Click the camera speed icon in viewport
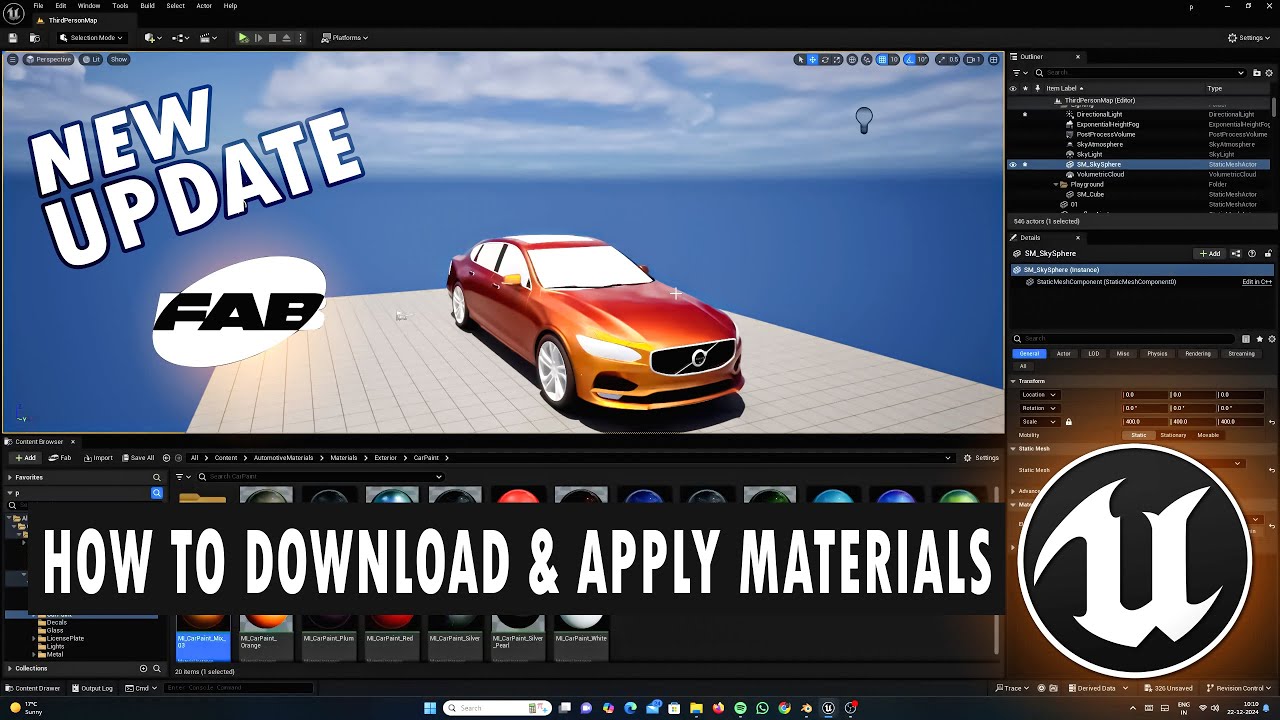Image resolution: width=1280 pixels, height=720 pixels. 970,60
